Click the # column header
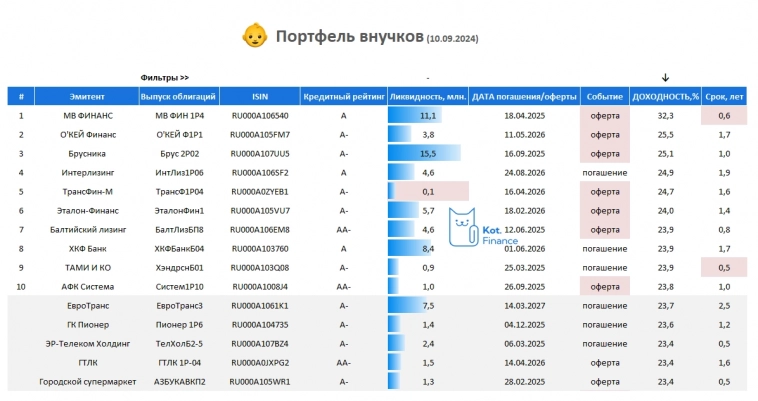The image size is (758, 401). (x=21, y=97)
